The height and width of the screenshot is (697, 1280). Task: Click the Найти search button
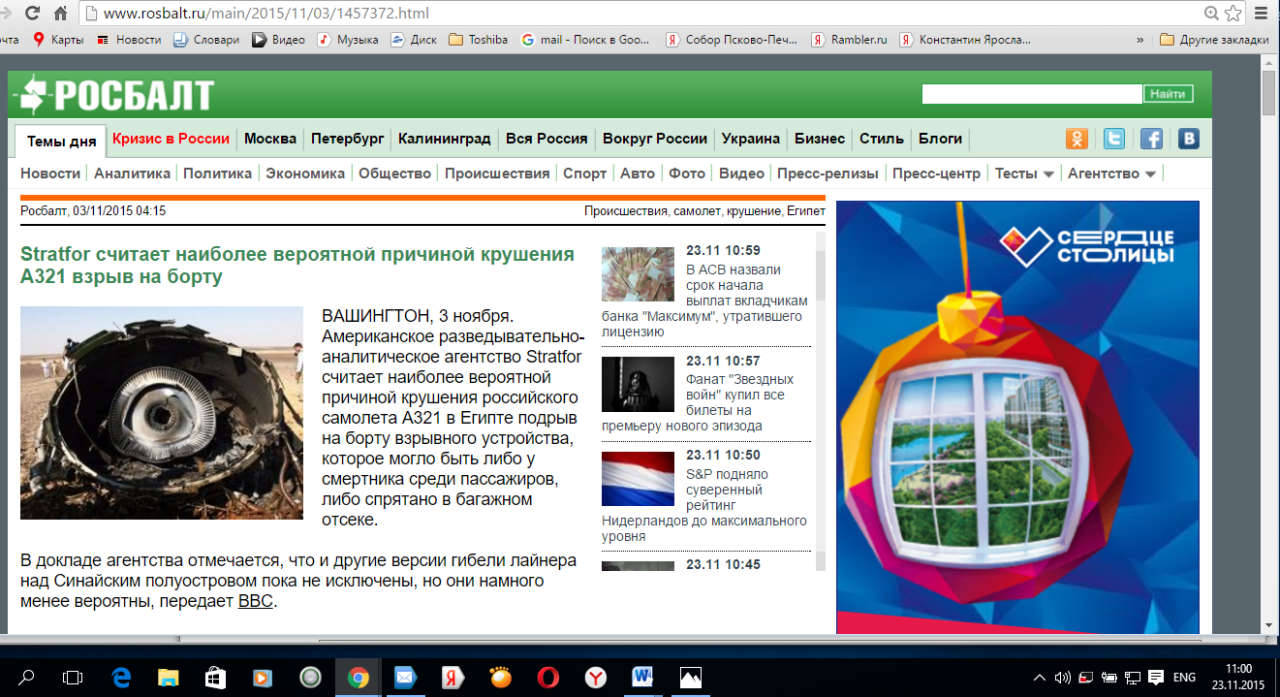[1168, 94]
